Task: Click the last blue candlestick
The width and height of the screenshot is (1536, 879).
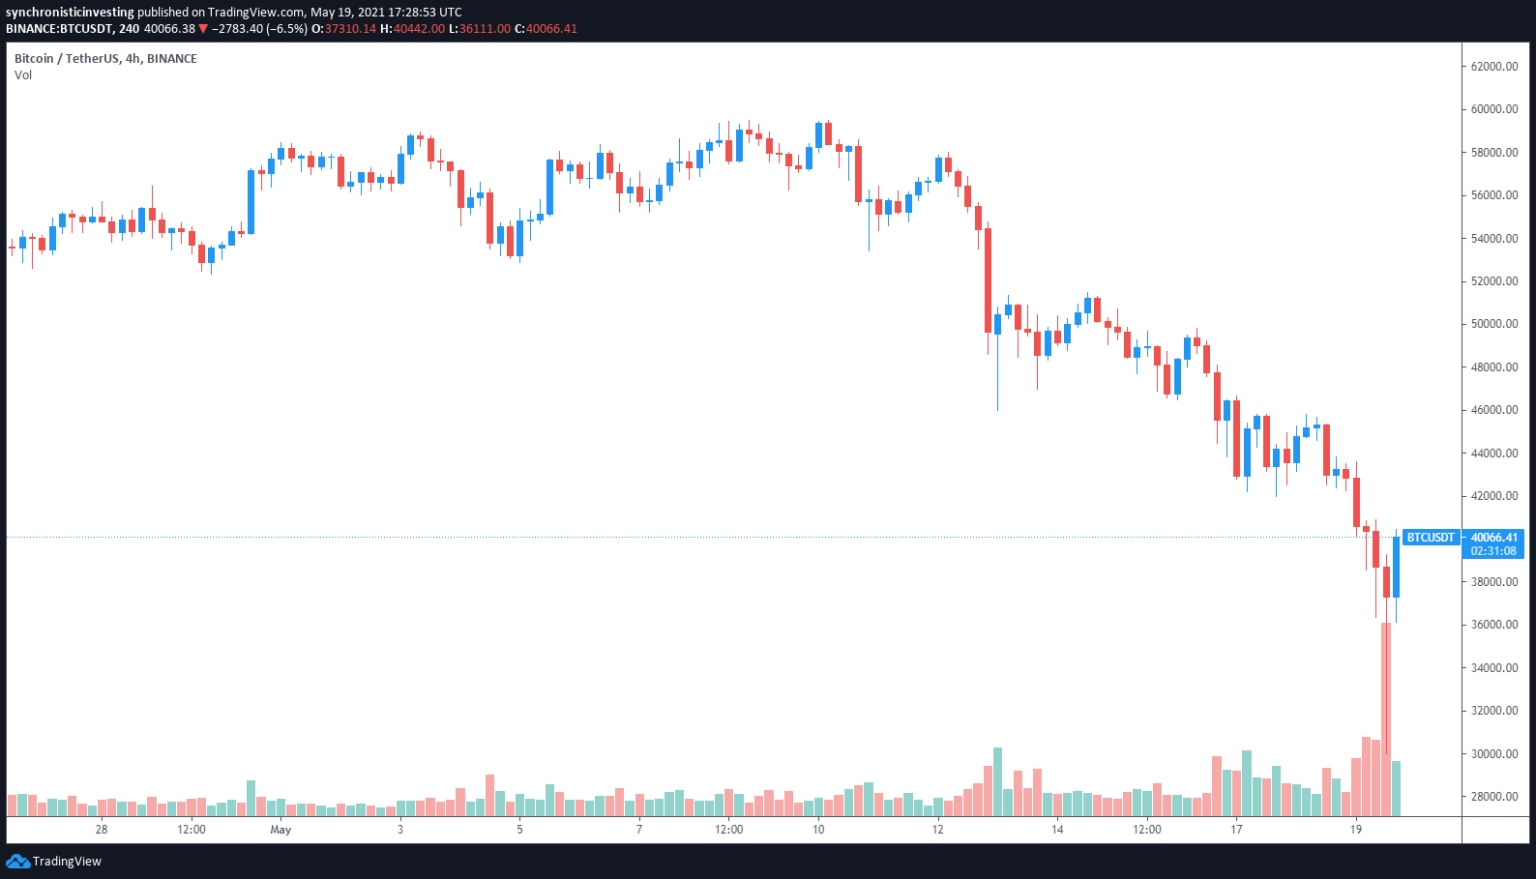Action: [1396, 567]
